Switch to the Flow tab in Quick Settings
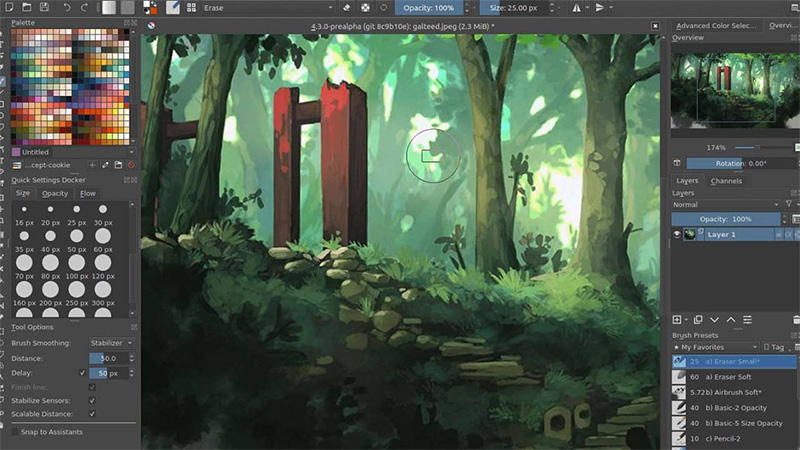The height and width of the screenshot is (450, 800). coord(88,193)
